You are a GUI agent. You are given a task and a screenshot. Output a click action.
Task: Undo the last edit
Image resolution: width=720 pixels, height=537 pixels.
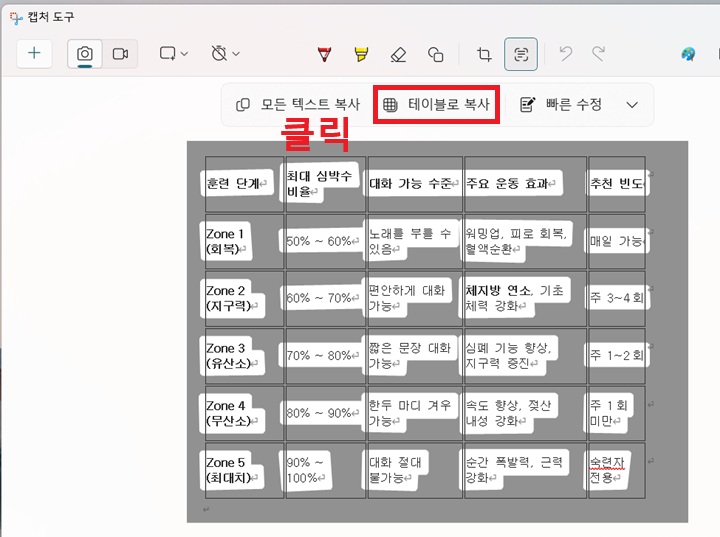pyautogui.click(x=566, y=54)
